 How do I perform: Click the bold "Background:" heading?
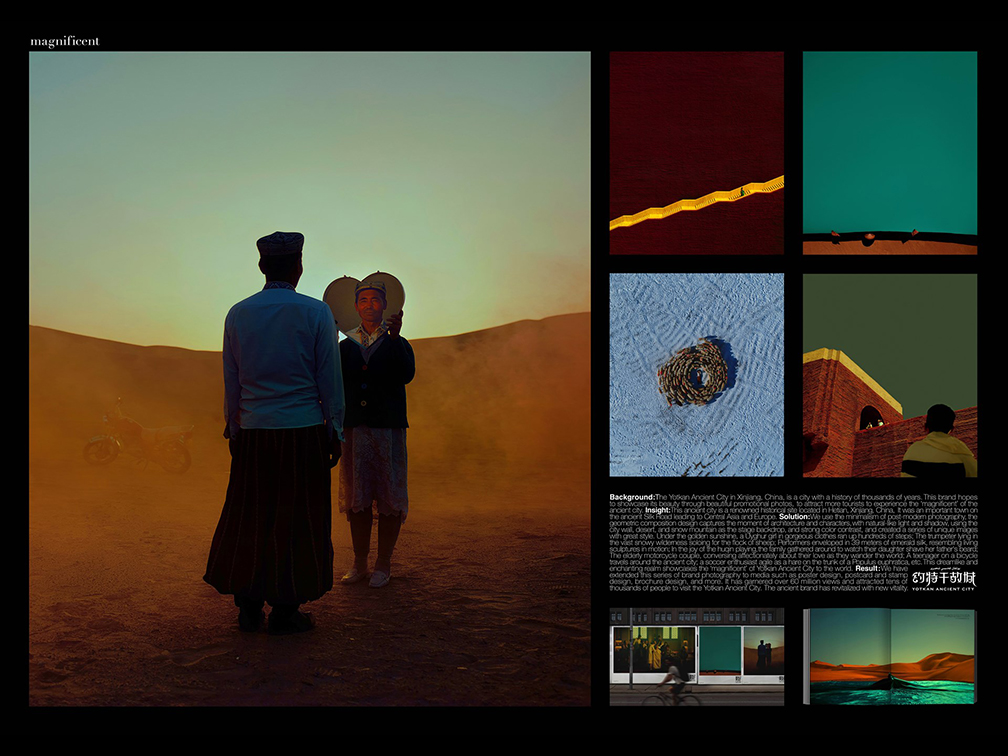coord(632,497)
